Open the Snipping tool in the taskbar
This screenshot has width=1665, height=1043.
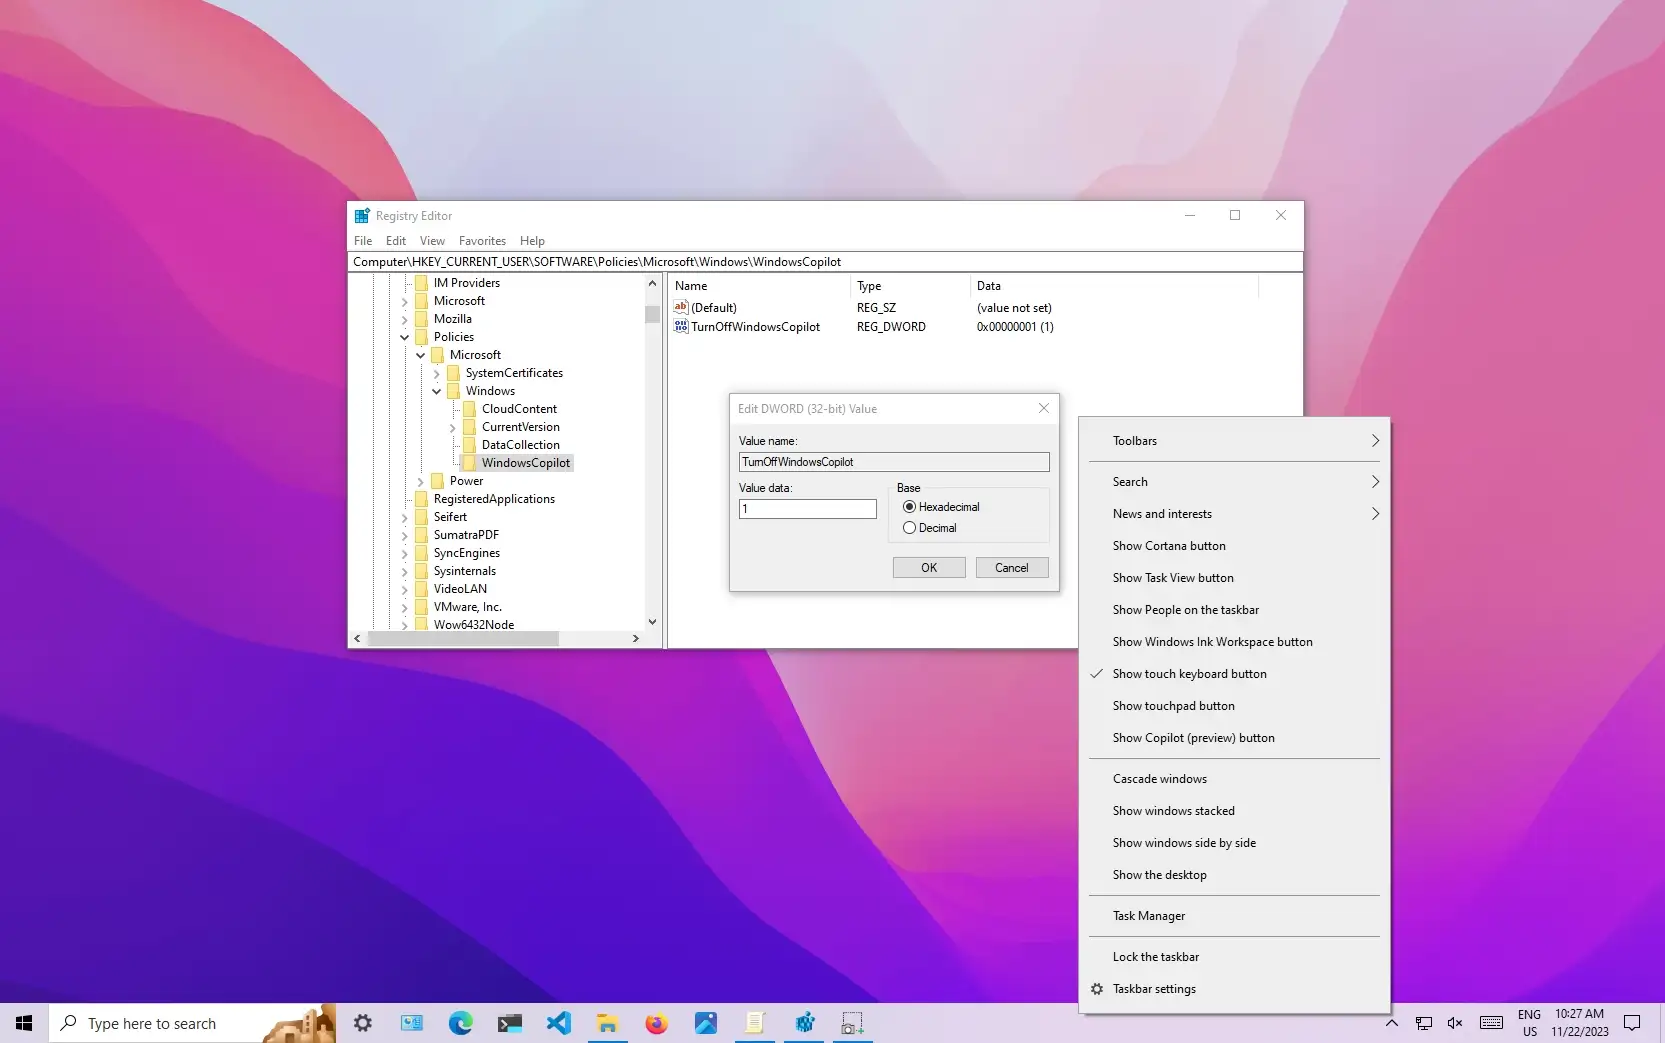853,1023
